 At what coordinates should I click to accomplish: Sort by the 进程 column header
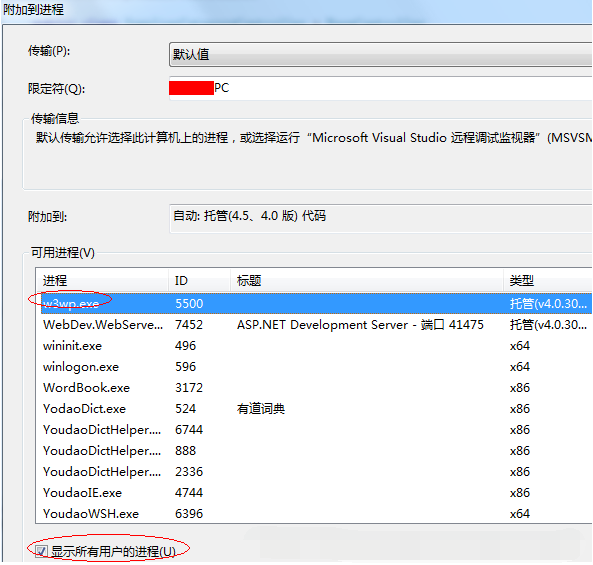coord(102,281)
